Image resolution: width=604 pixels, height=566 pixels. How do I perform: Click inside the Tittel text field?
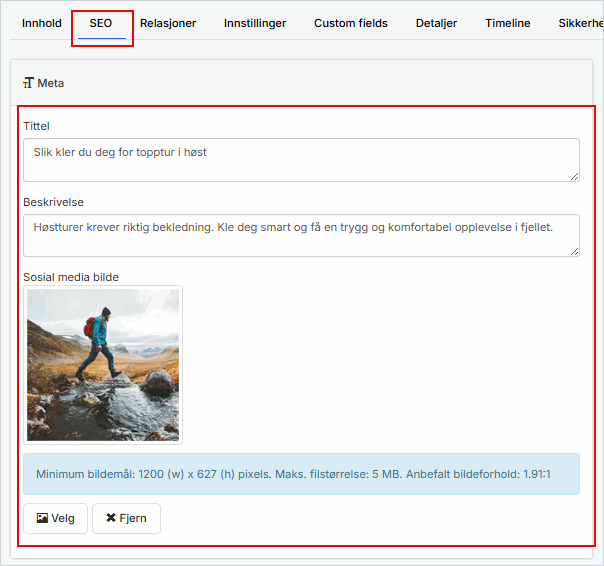[300, 160]
